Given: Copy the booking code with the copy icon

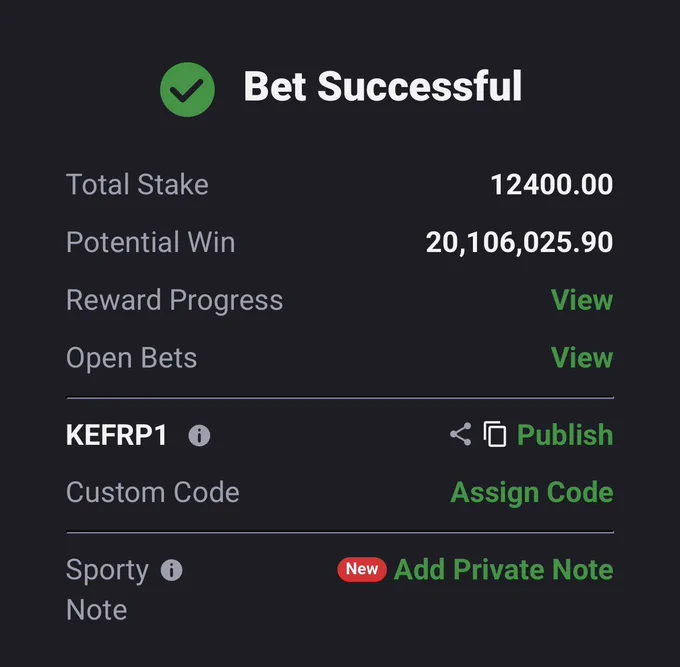Looking at the screenshot, I should coord(495,434).
